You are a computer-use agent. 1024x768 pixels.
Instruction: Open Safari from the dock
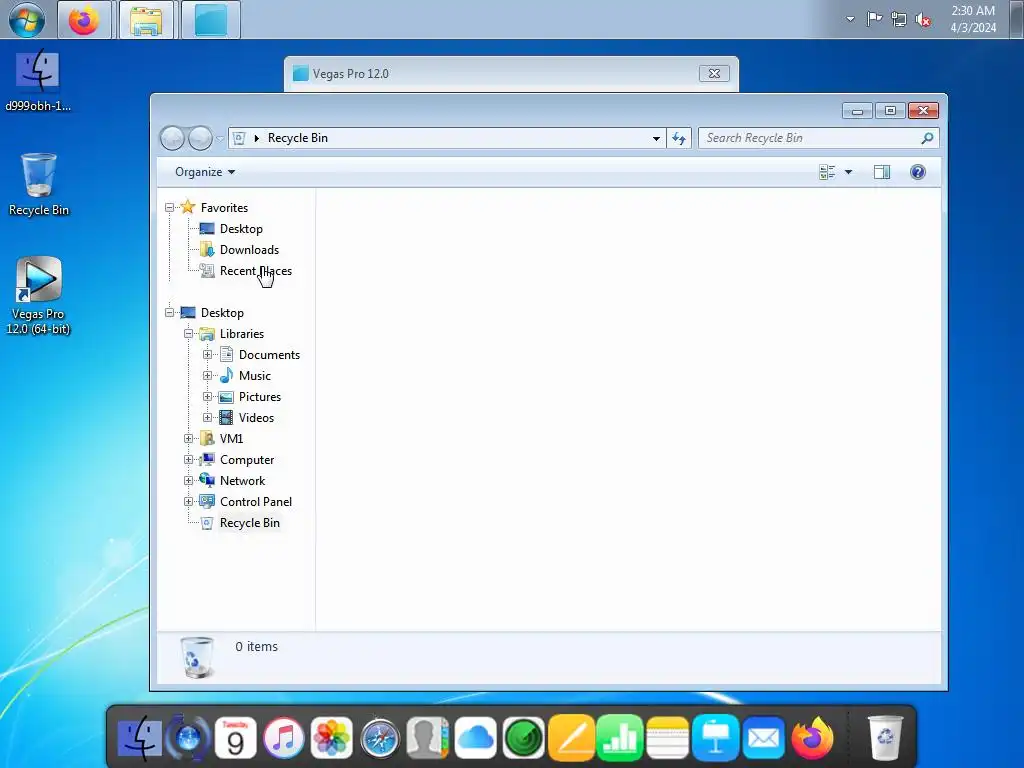coord(380,739)
